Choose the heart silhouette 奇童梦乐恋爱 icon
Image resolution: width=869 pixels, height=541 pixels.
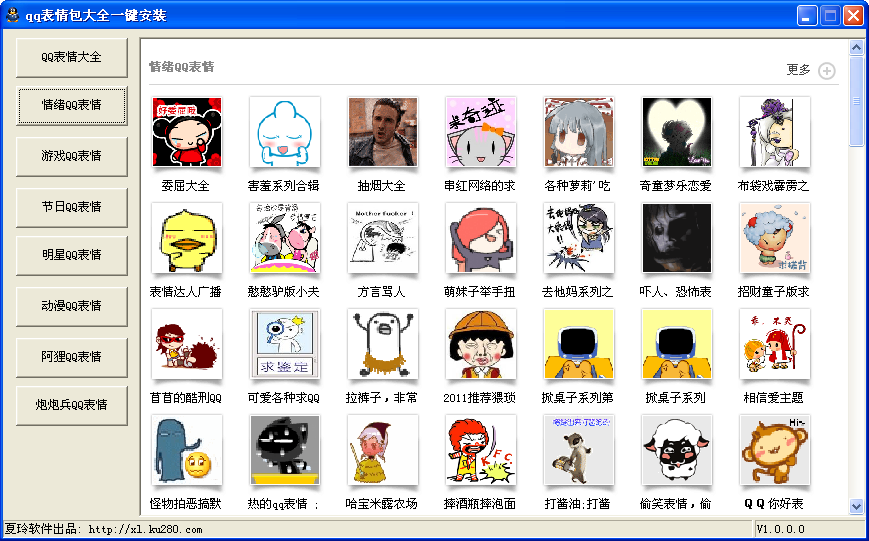tap(677, 132)
